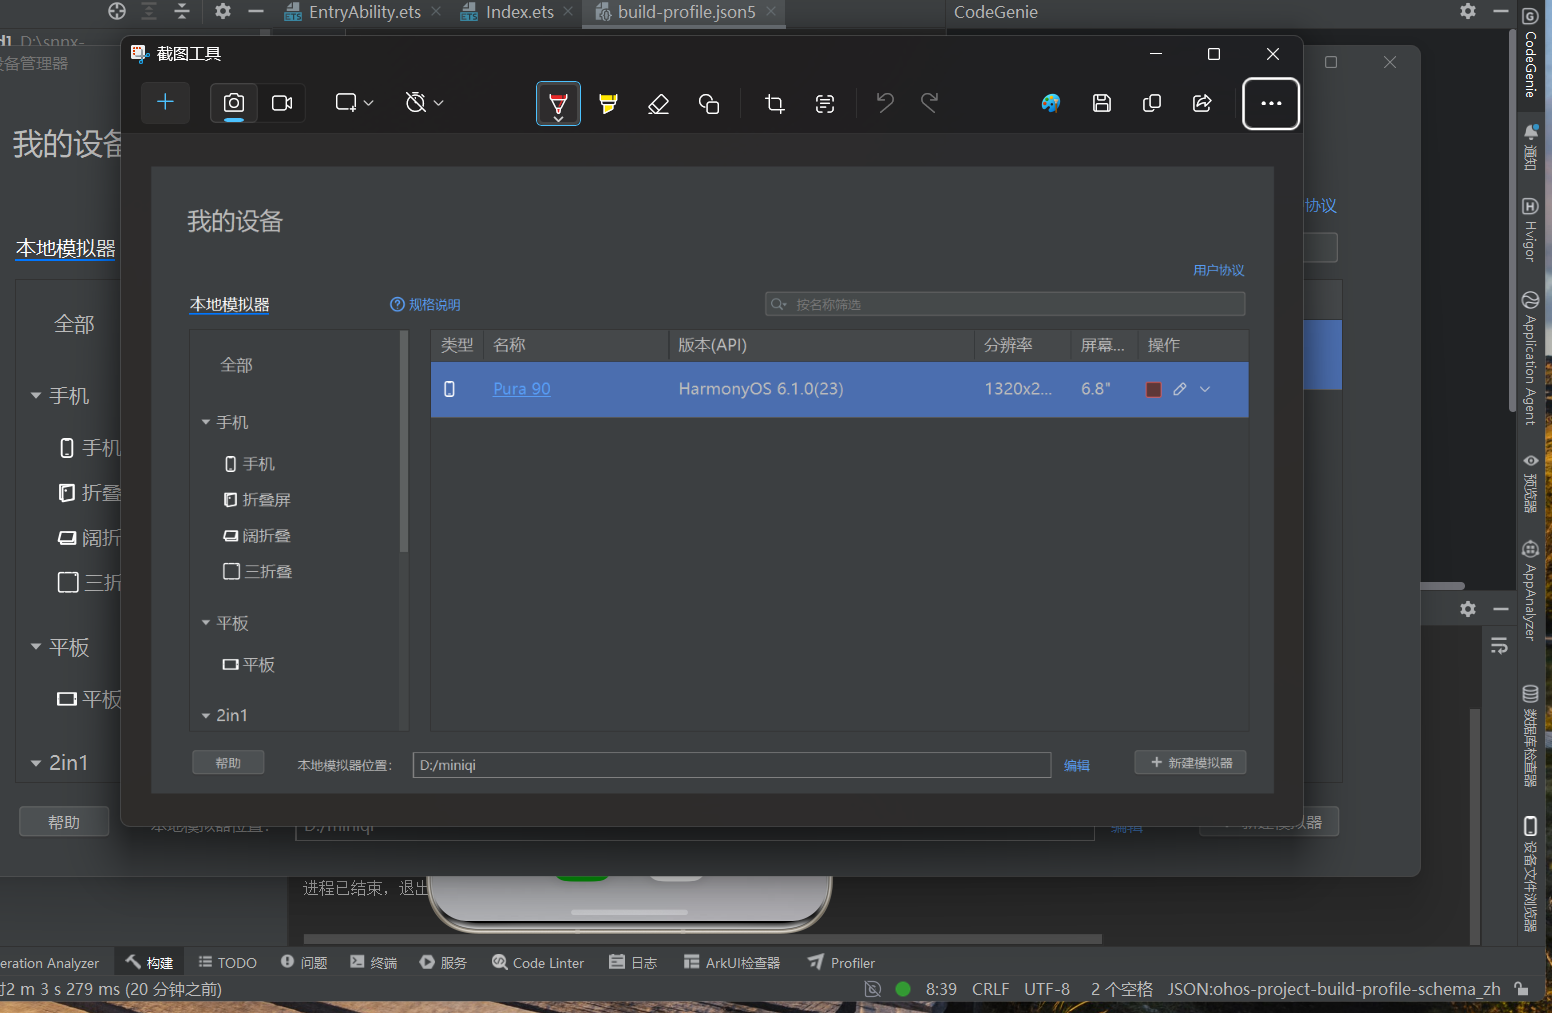Collapse the 手机 tree group in device manager behind
Screen dimensions: 1552x1013
36,396
